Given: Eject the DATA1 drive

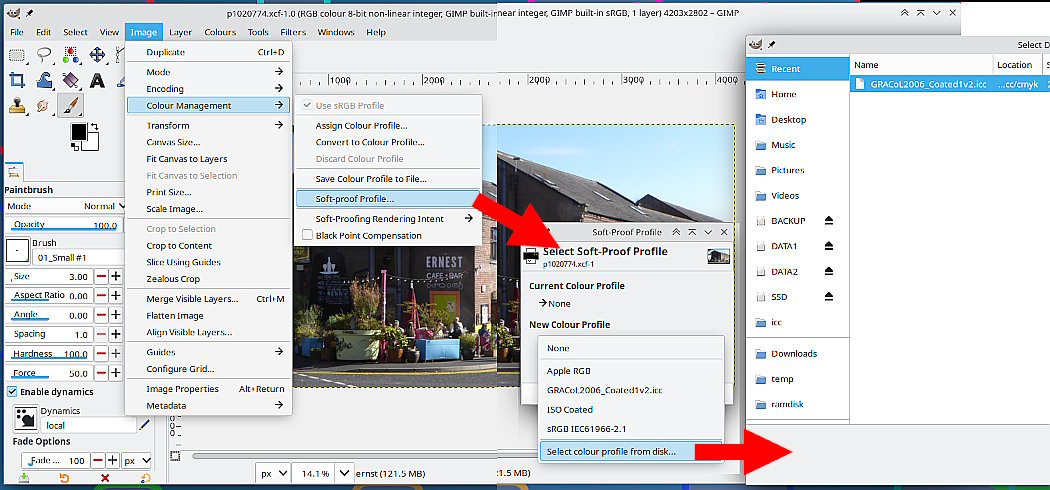Looking at the screenshot, I should pos(828,246).
